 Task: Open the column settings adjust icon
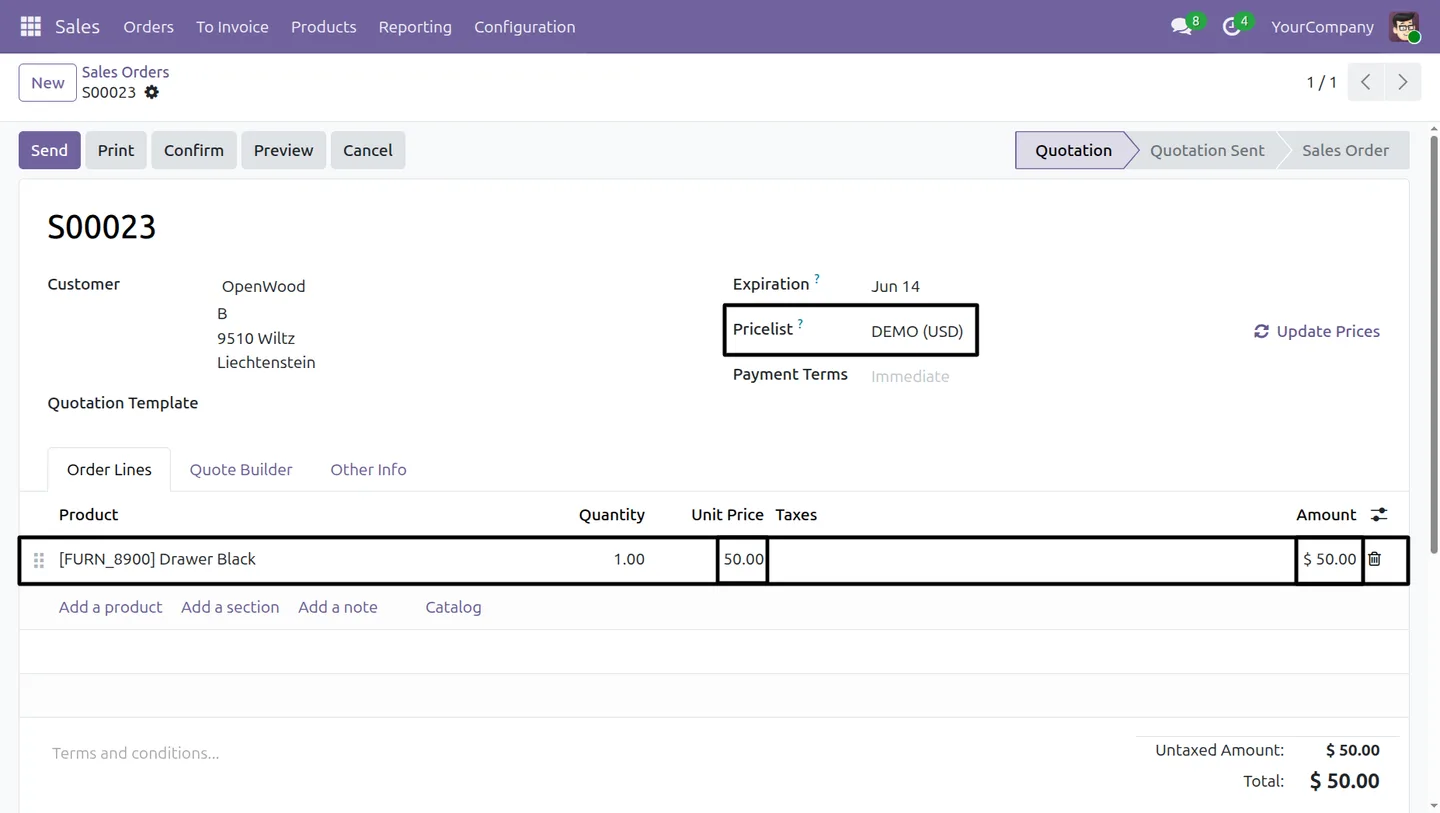[1379, 515]
